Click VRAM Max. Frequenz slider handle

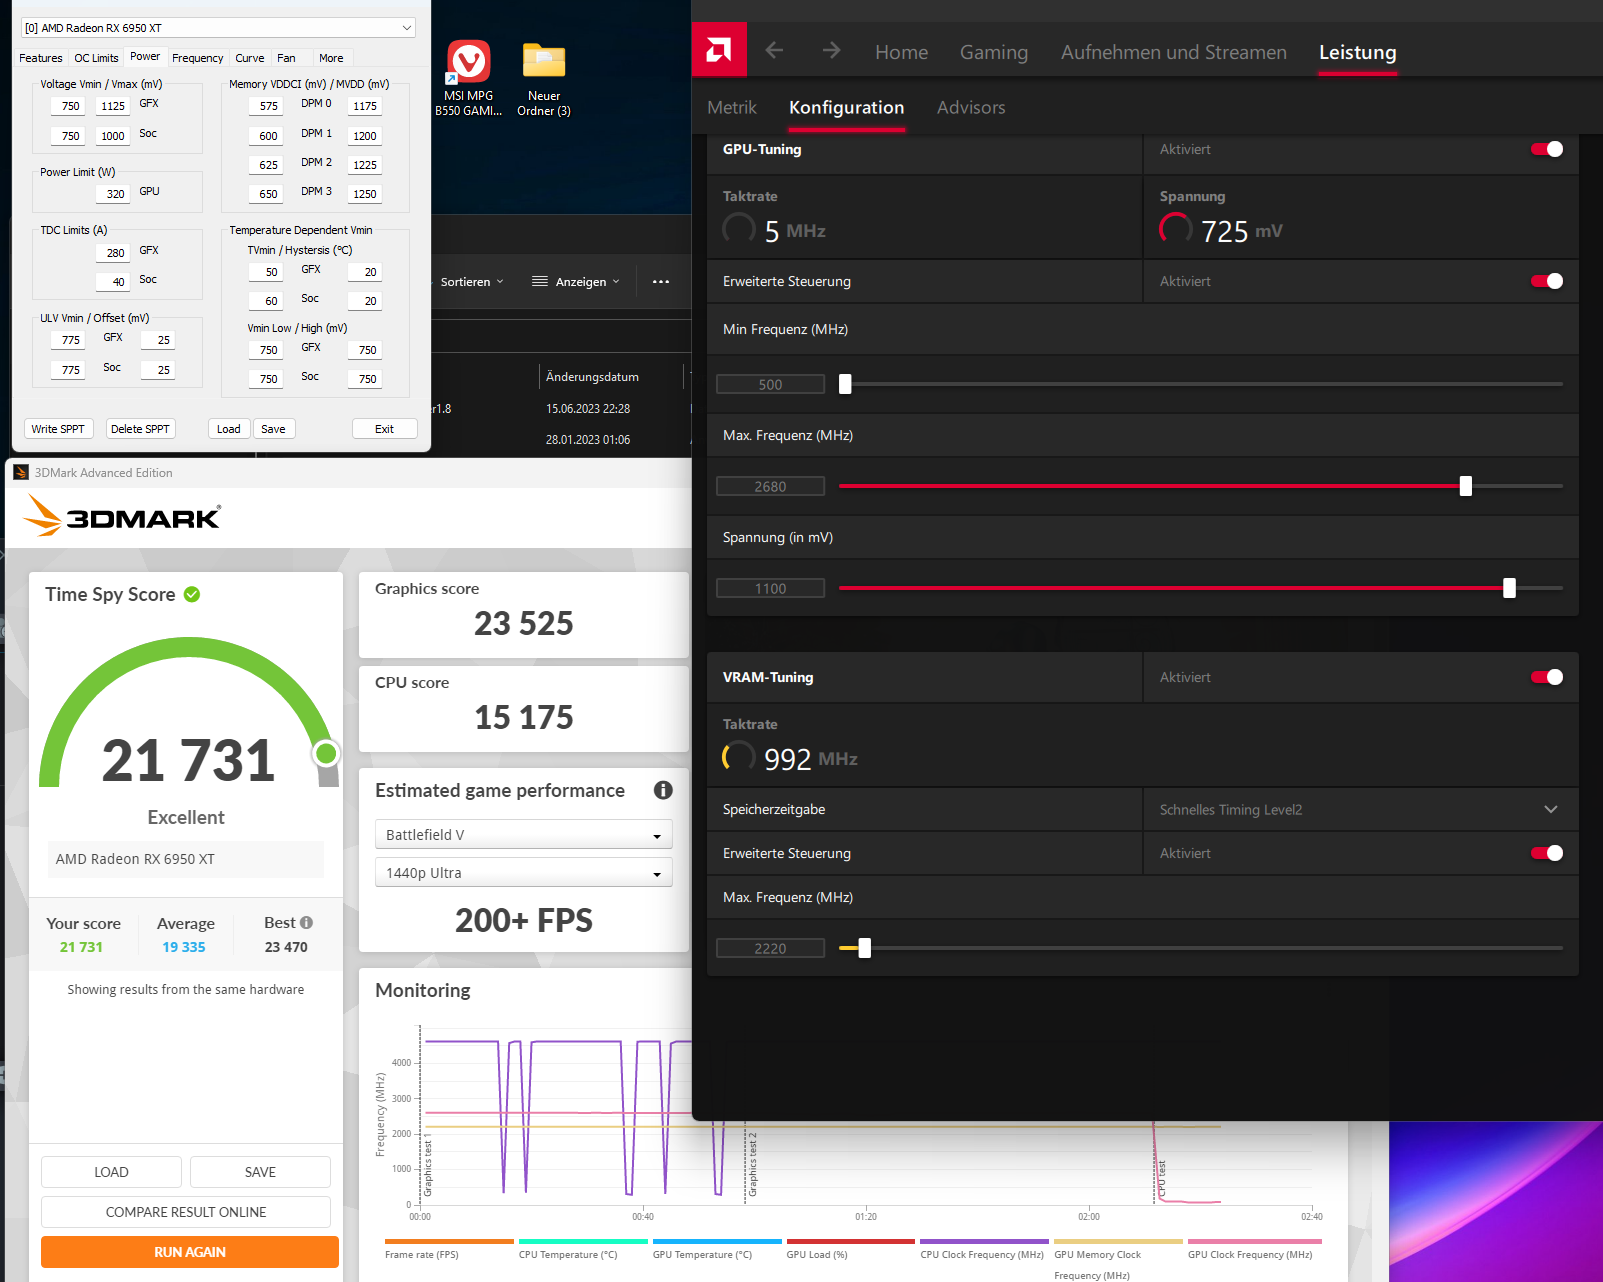pyautogui.click(x=865, y=948)
